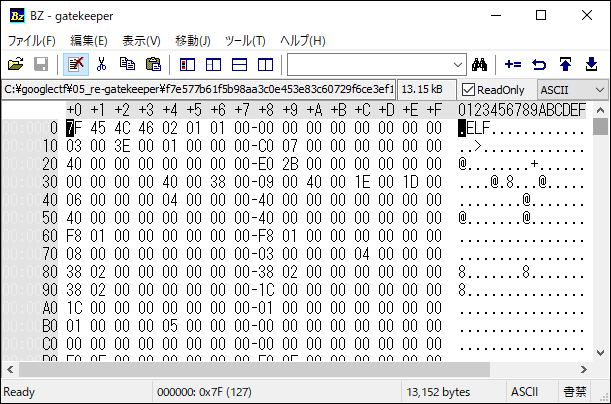
Task: Split window vertically icon
Action: coord(265,64)
